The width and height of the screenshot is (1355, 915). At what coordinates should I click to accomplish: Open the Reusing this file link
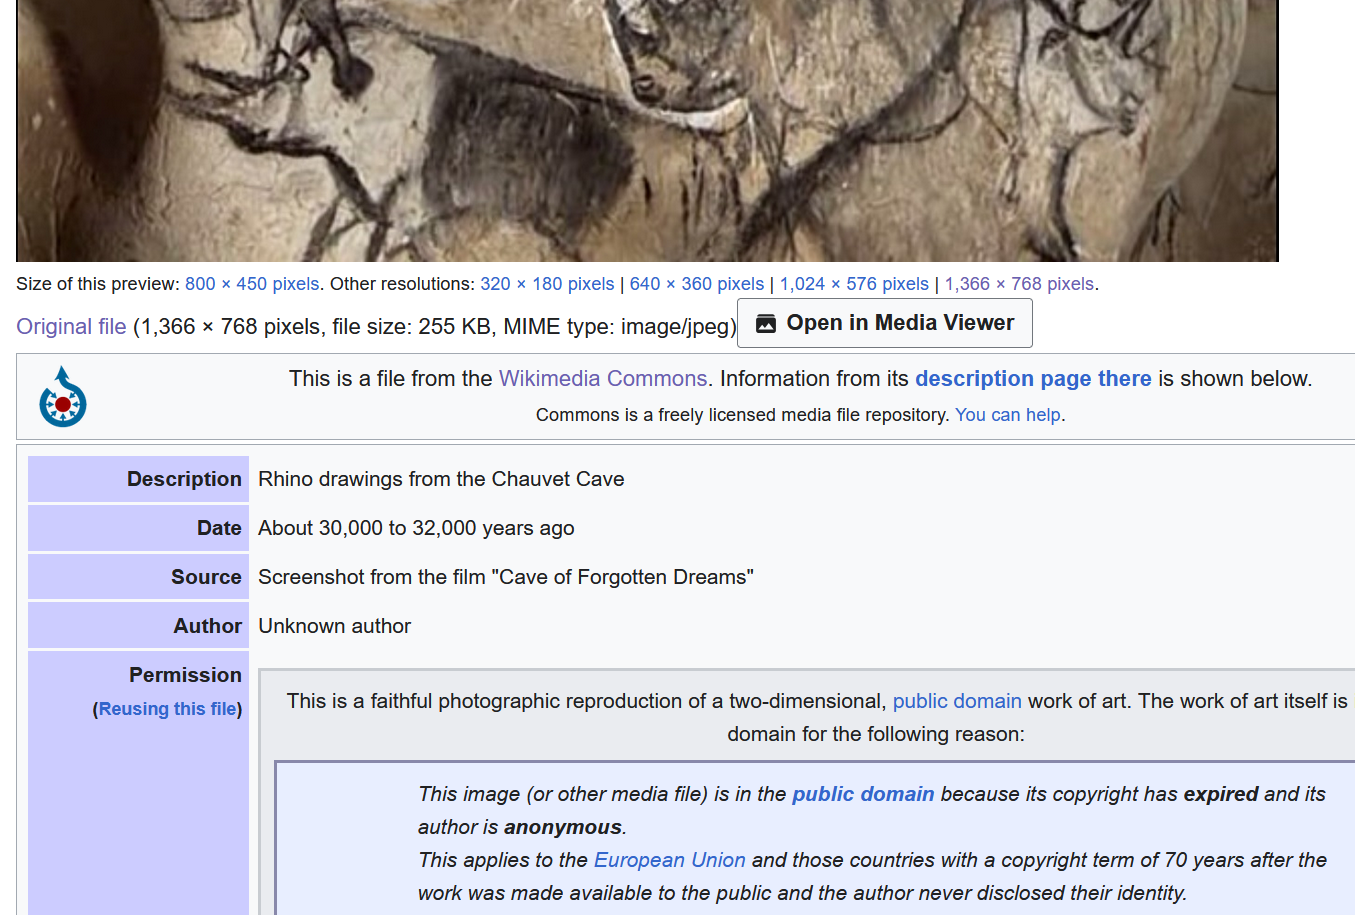[x=166, y=708]
